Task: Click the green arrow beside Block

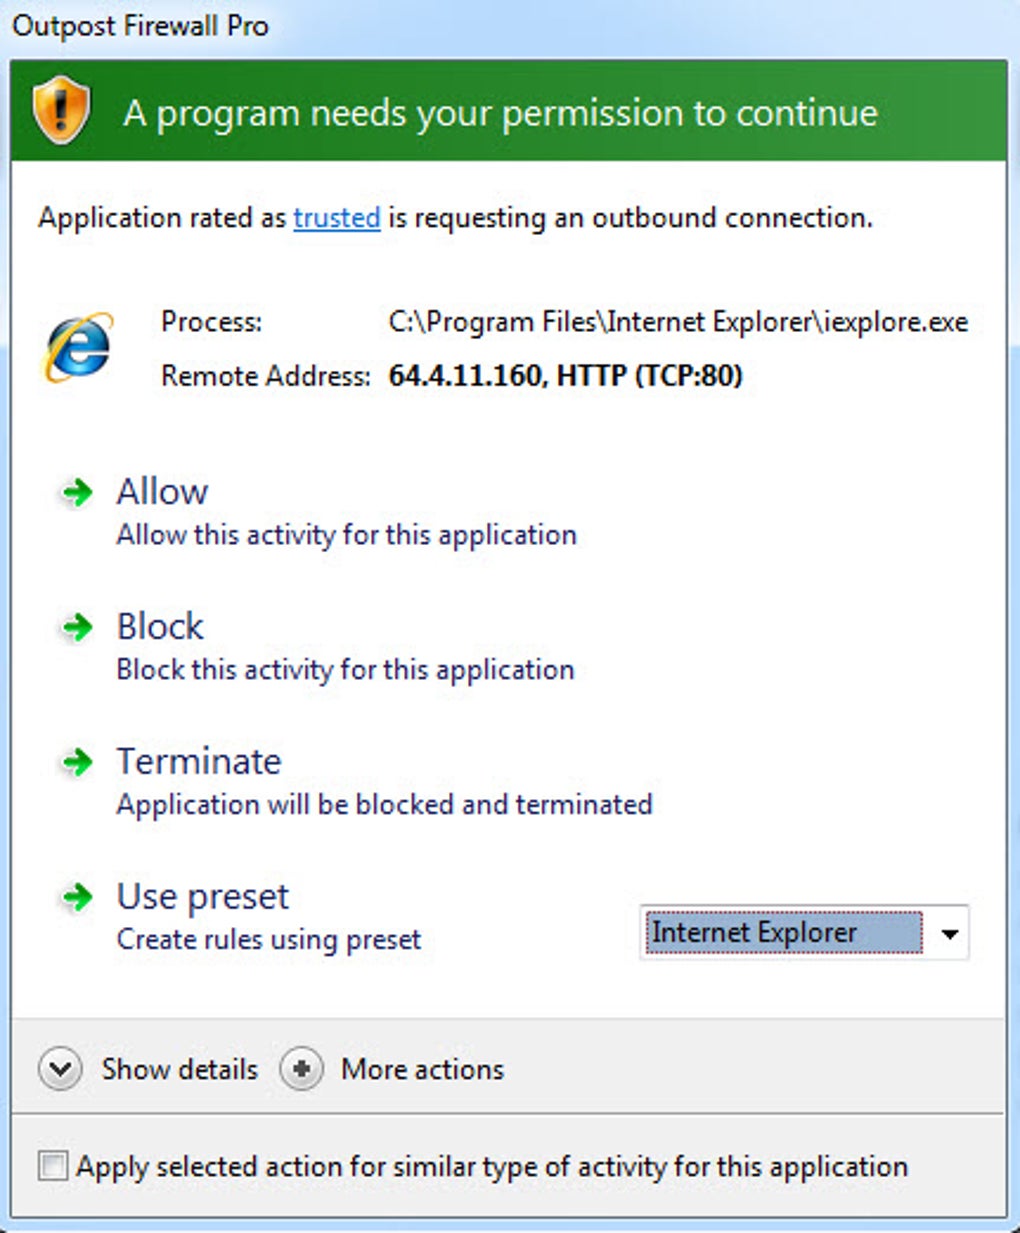Action: click(x=77, y=627)
